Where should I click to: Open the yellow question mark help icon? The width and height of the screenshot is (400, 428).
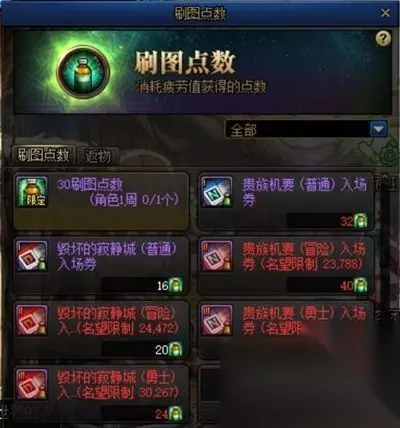383,39
